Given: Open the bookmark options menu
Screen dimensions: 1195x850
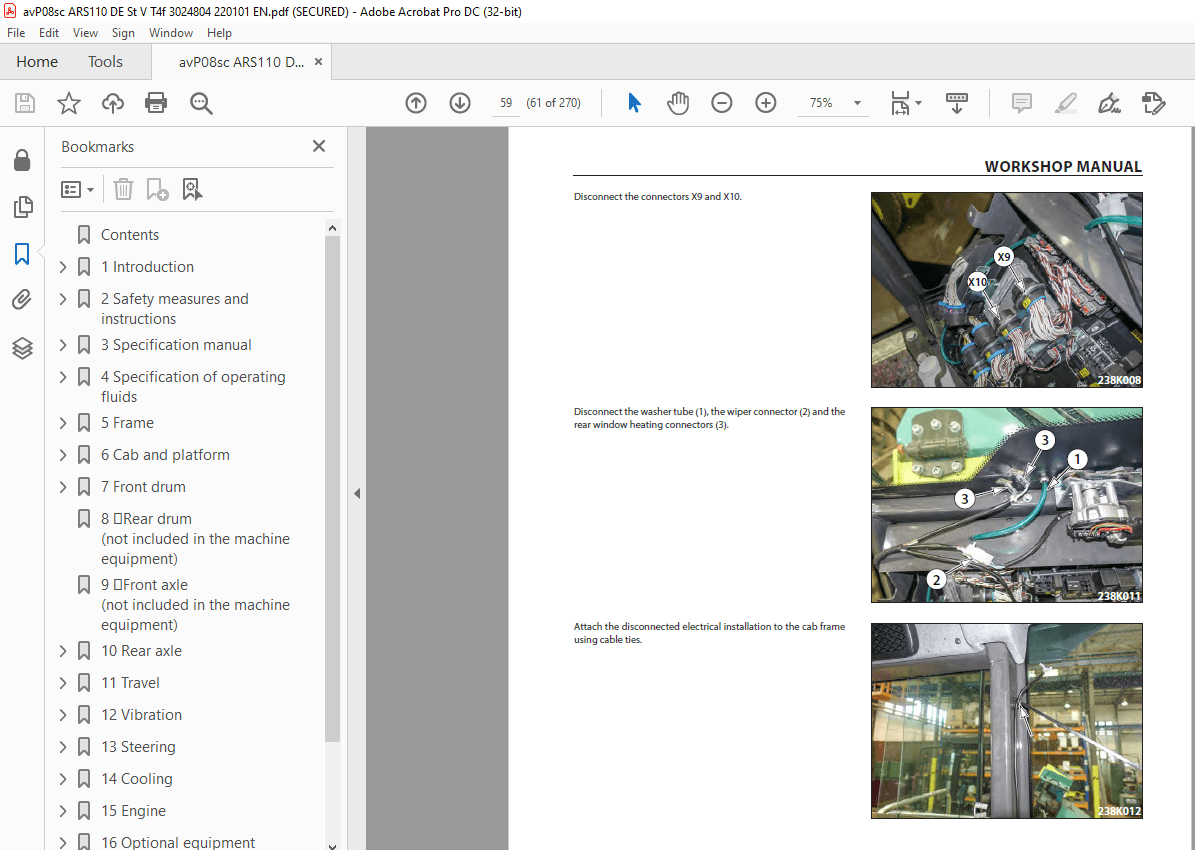Looking at the screenshot, I should click(x=77, y=189).
